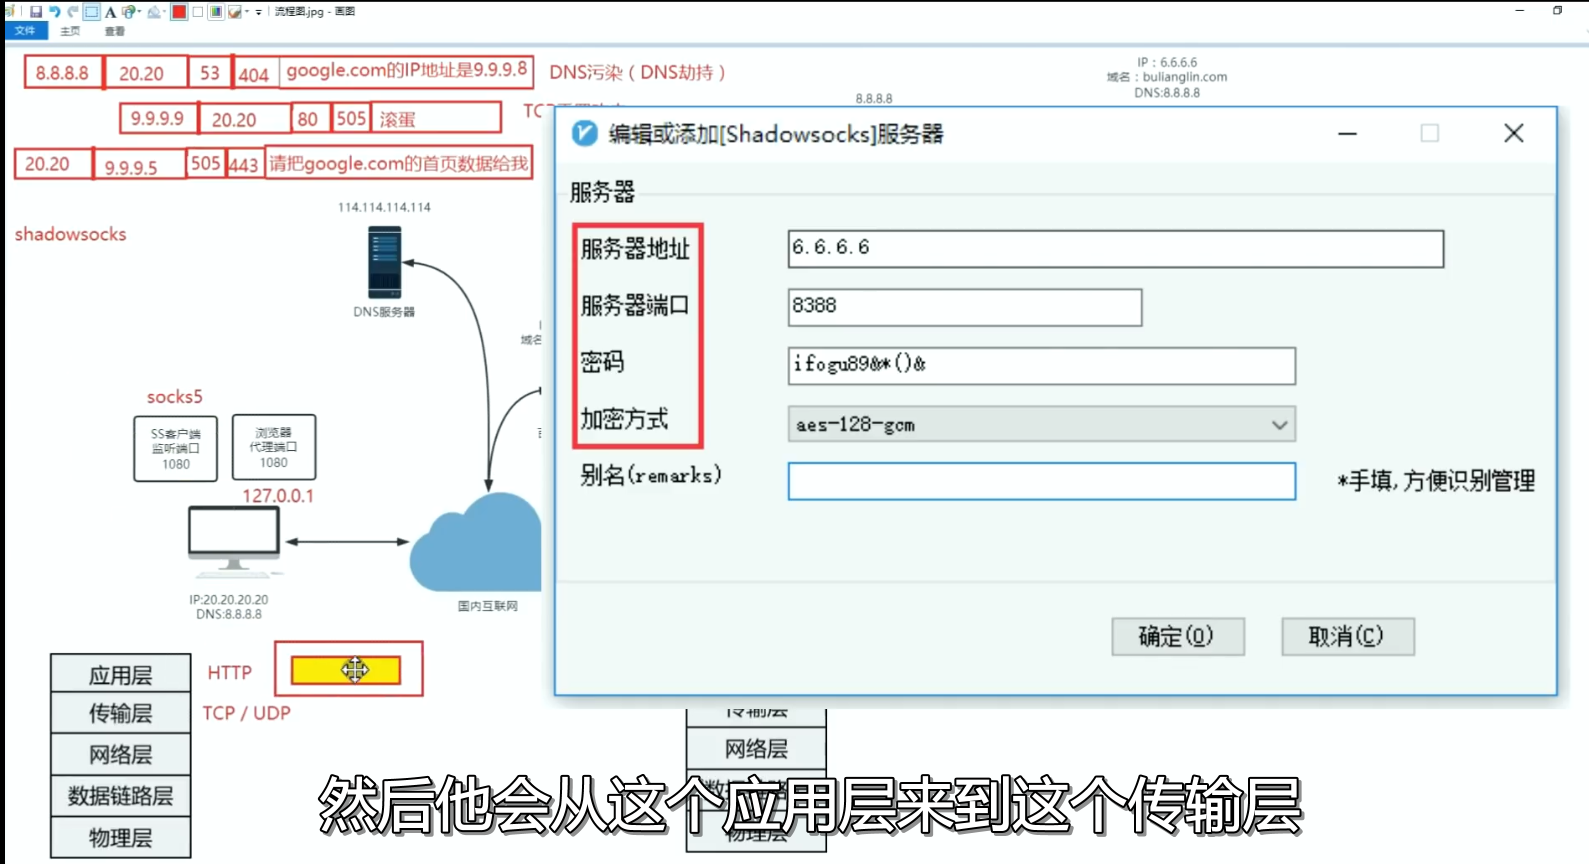Click the 9.9.9.5 cell in third packet row
Screen dimensions: 1589x864
point(139,164)
